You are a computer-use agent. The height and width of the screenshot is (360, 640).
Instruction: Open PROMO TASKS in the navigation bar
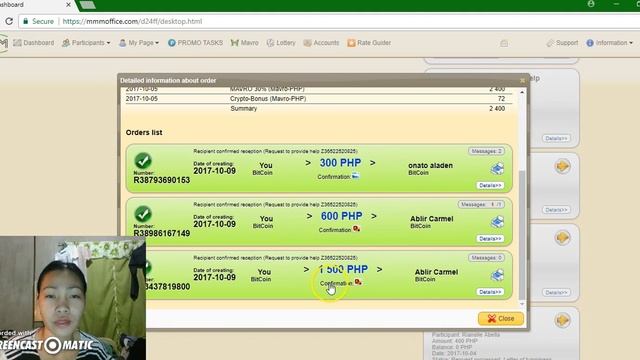point(195,43)
